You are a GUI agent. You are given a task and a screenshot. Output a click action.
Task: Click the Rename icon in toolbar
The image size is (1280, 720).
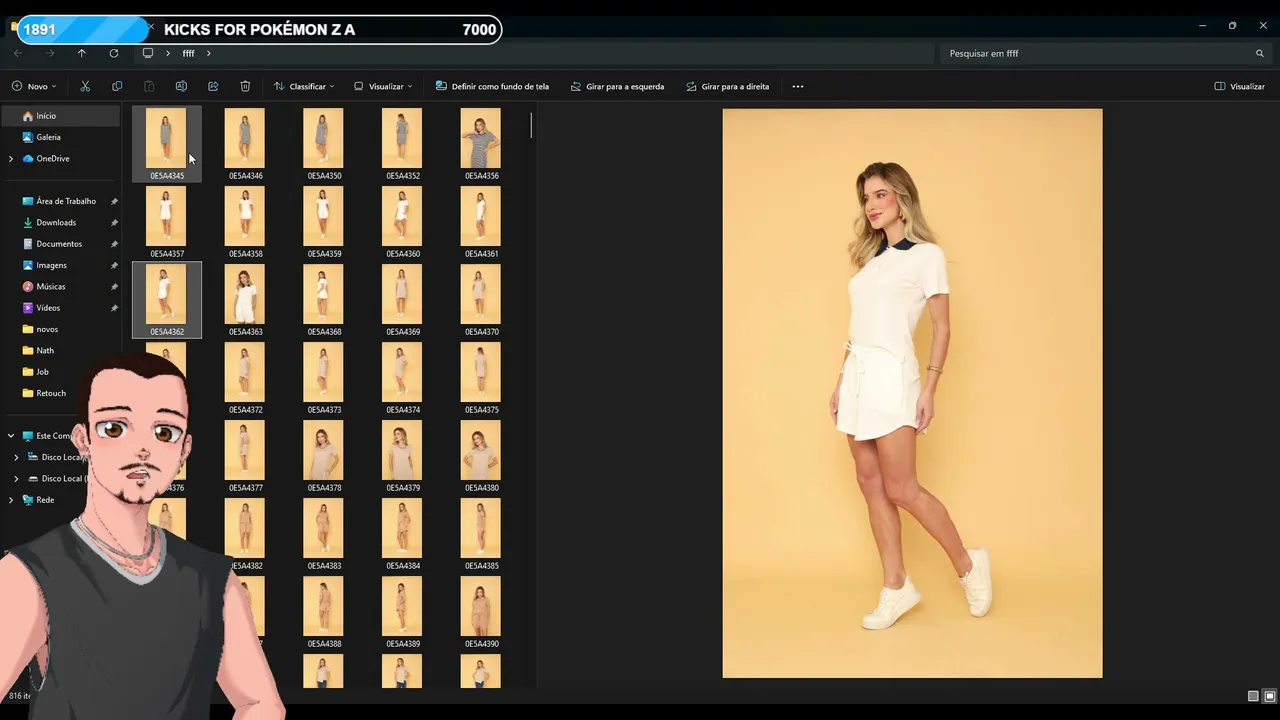(x=181, y=86)
